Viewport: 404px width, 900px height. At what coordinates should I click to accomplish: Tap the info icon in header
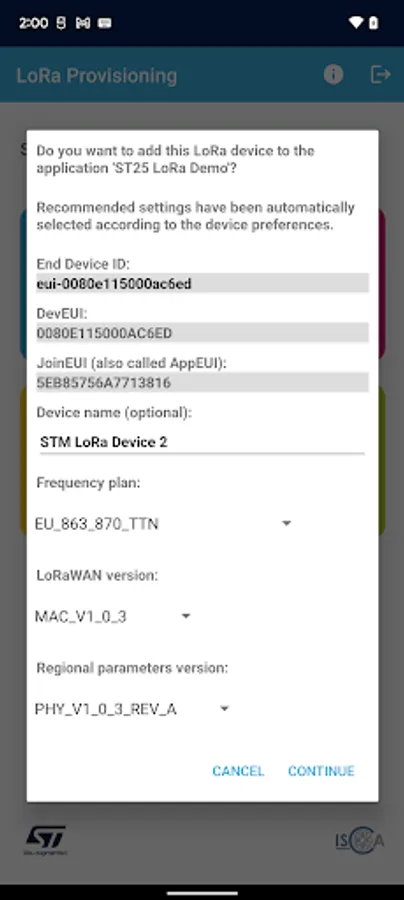click(333, 75)
